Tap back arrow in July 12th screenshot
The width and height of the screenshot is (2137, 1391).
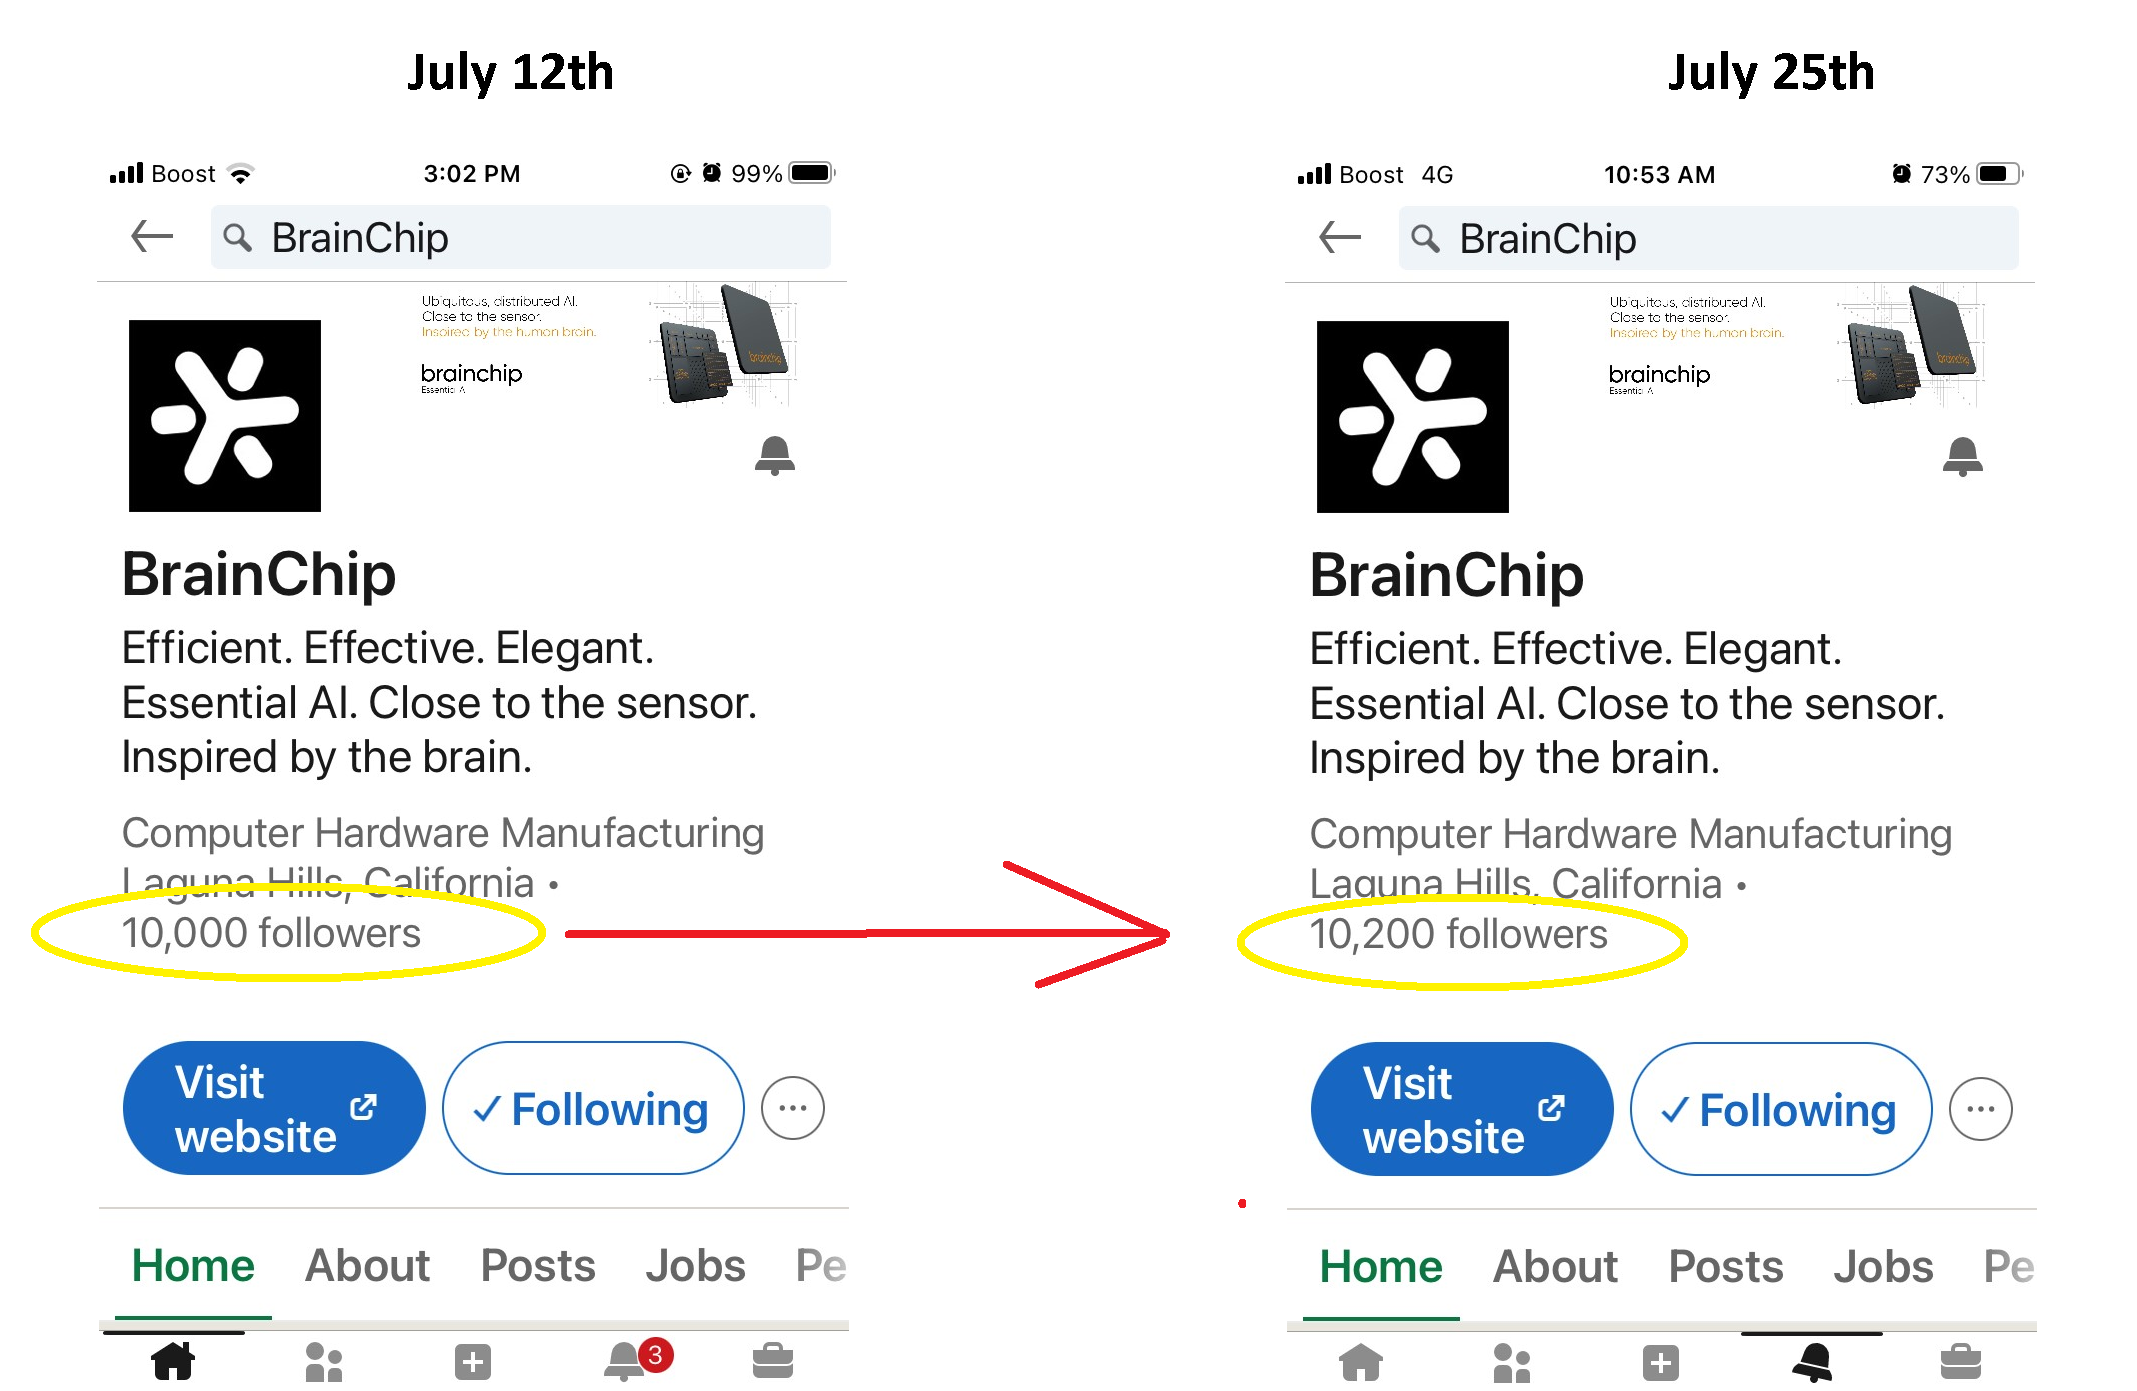pos(152,237)
